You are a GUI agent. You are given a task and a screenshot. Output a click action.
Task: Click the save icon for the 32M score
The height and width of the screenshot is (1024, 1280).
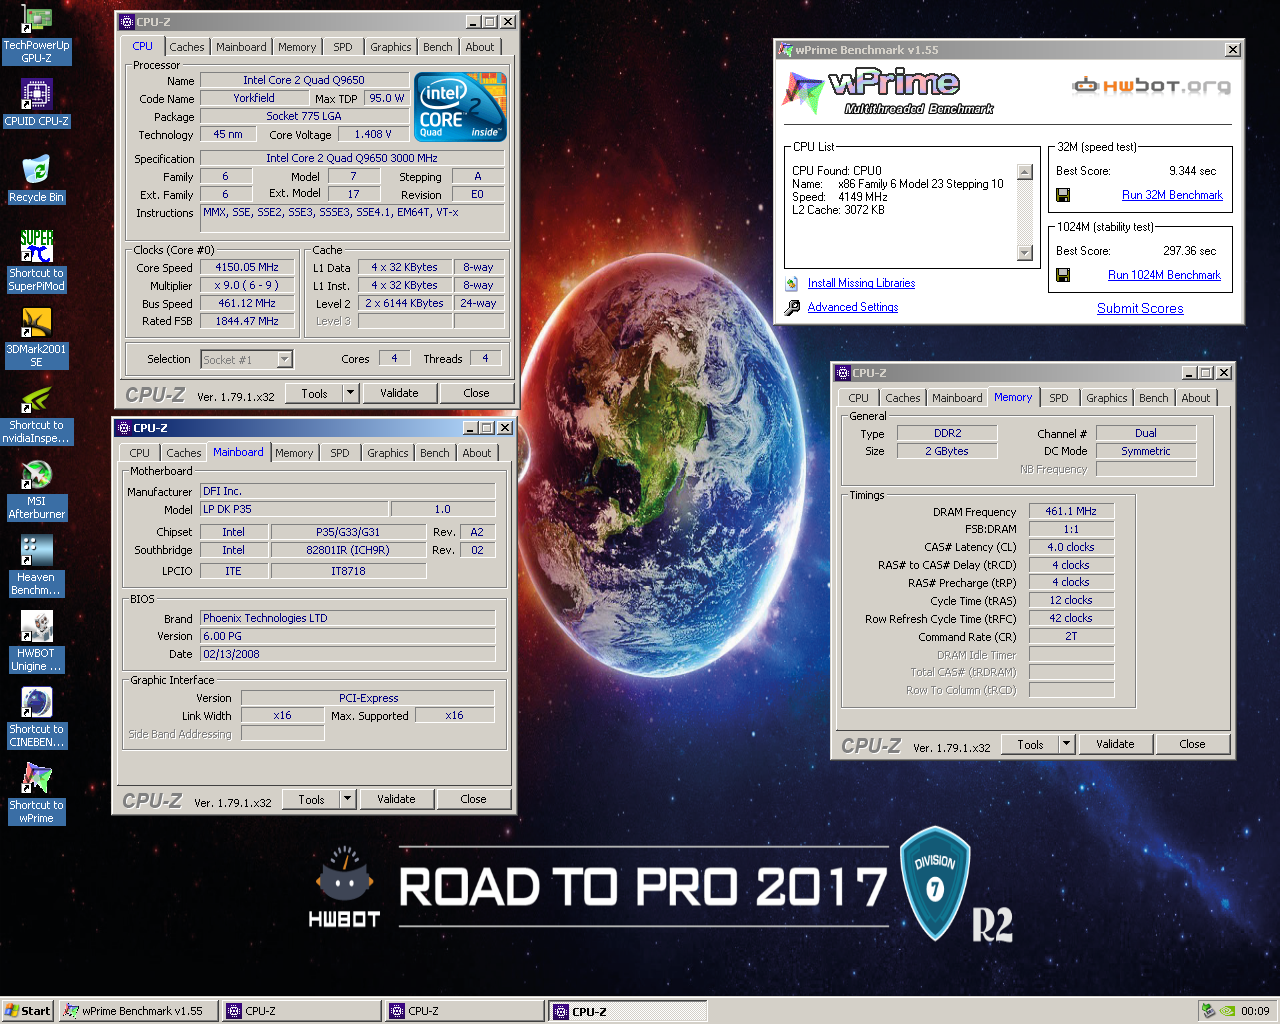click(1063, 195)
